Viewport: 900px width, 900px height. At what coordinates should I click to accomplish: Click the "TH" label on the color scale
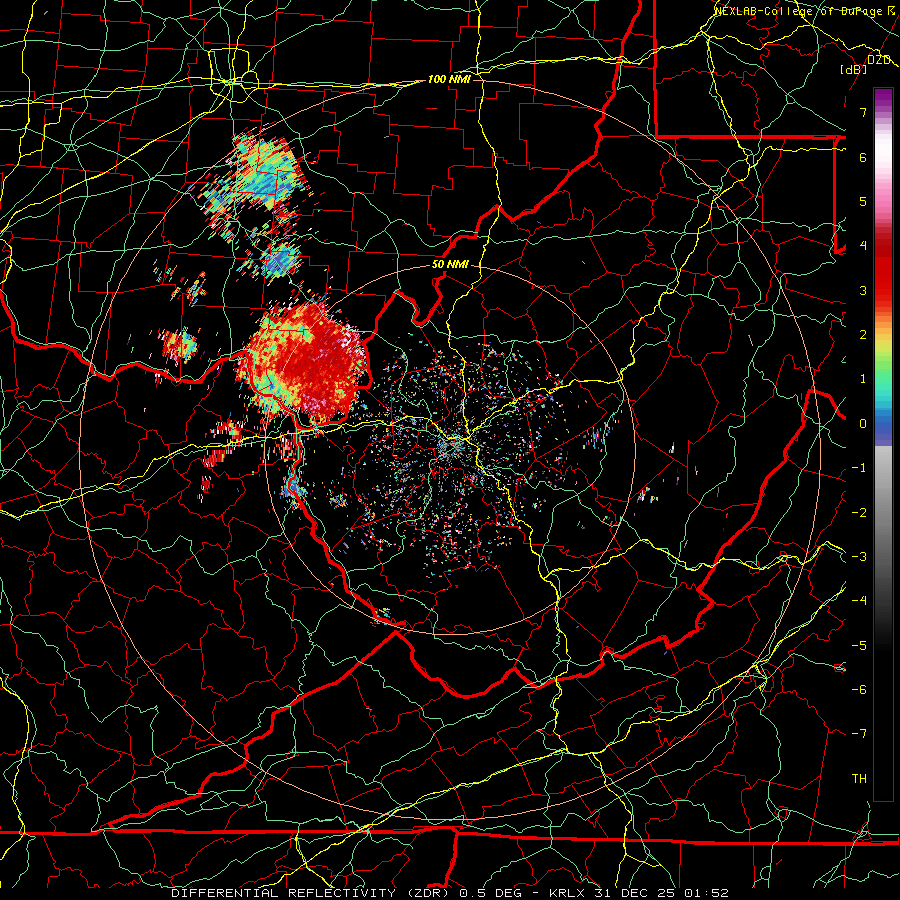click(859, 779)
